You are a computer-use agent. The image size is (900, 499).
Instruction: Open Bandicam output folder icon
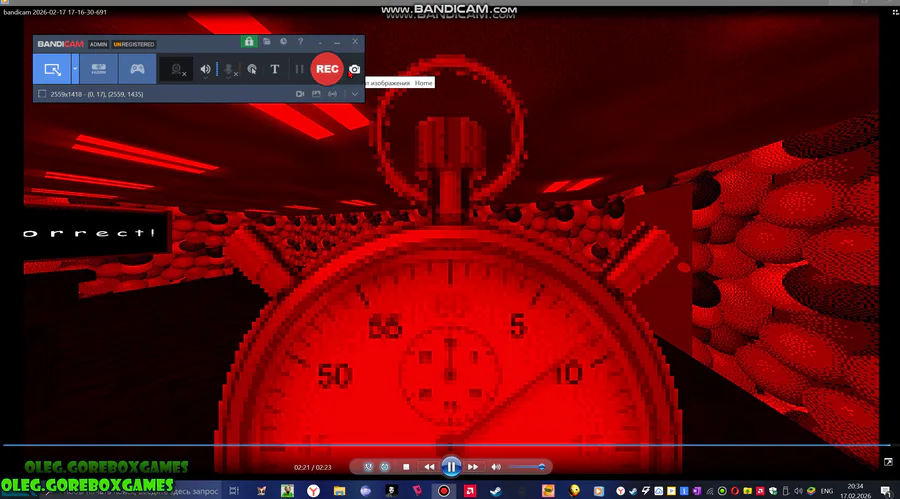pos(267,42)
